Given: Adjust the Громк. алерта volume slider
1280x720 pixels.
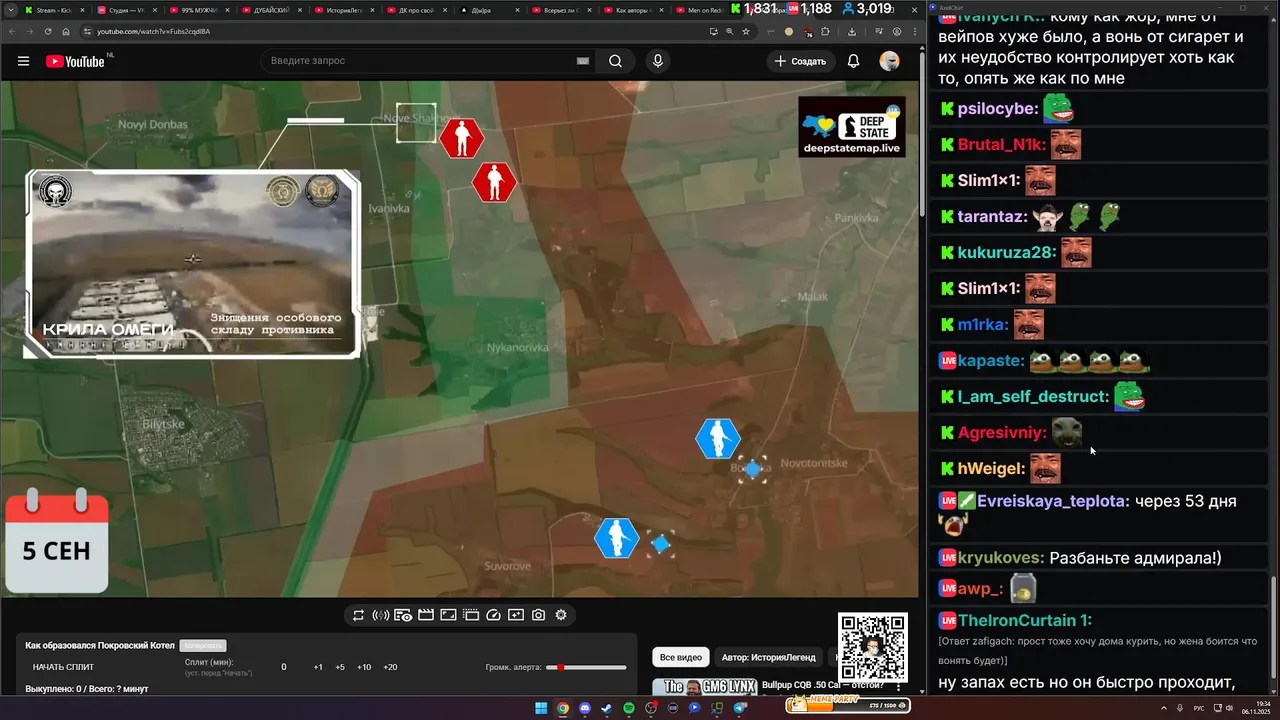Looking at the screenshot, I should point(586,667).
